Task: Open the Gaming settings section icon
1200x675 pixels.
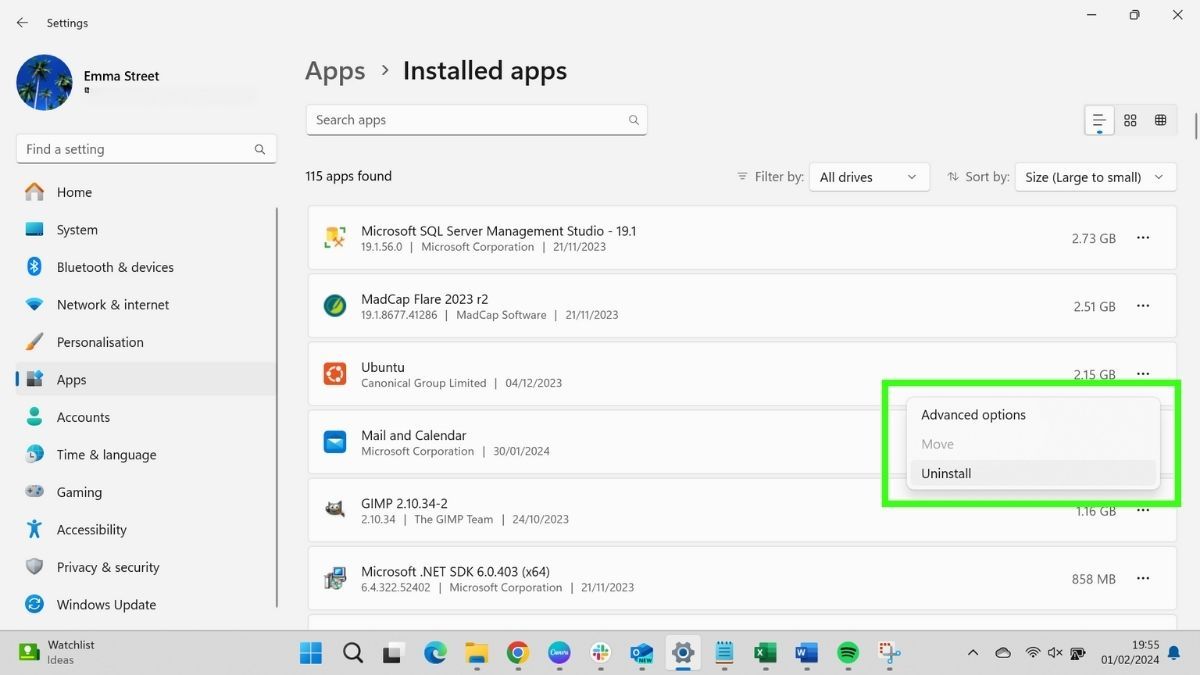Action: point(32,492)
